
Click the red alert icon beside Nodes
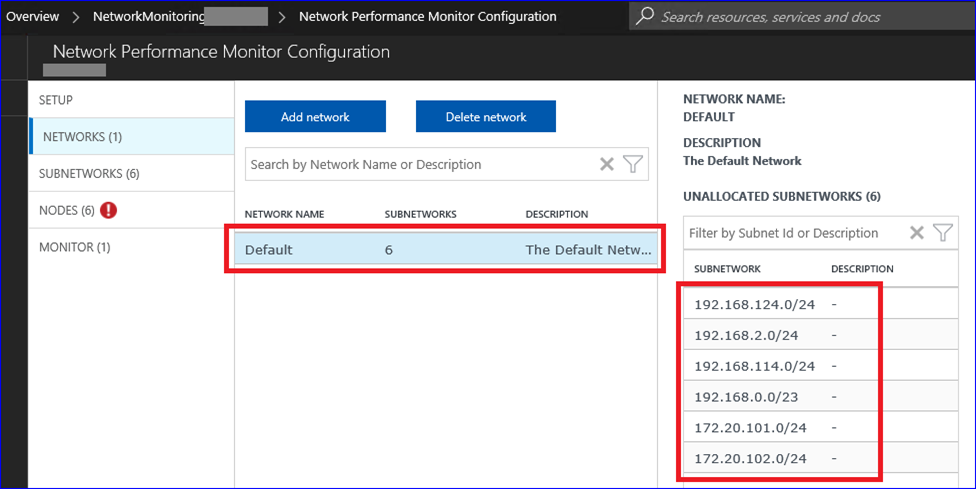109,210
